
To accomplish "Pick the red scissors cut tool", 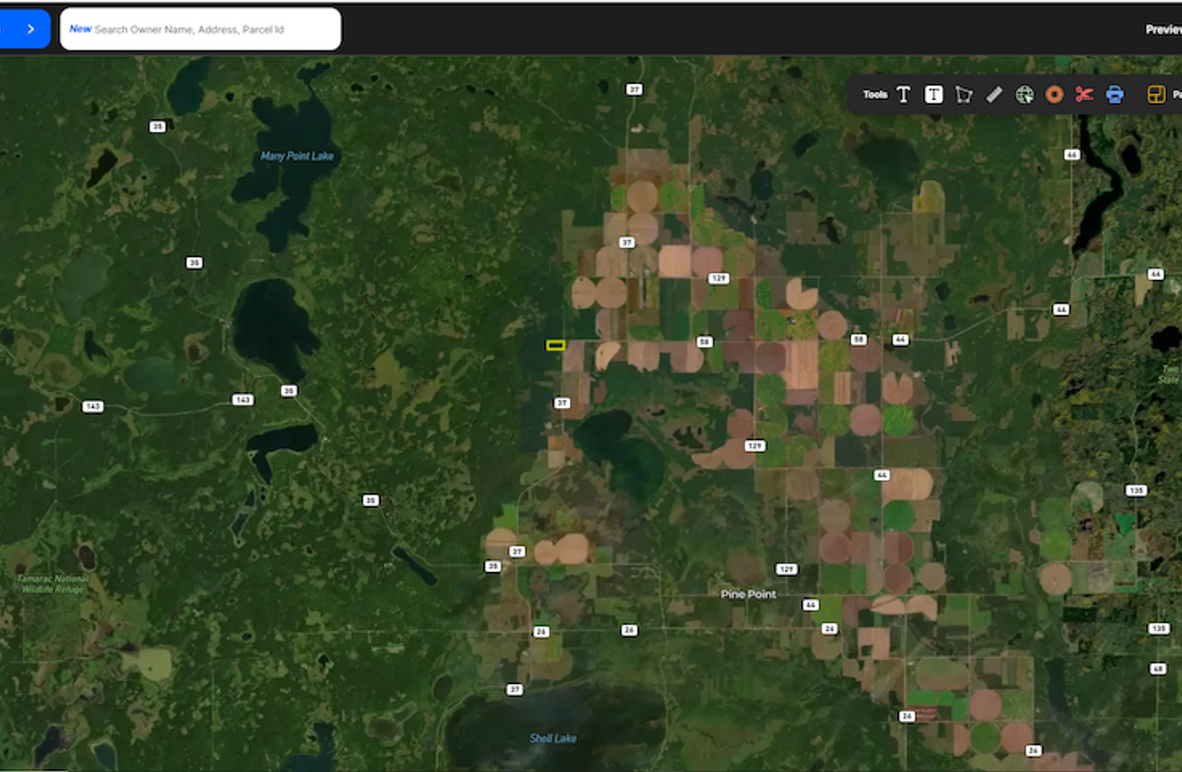I will (x=1084, y=94).
